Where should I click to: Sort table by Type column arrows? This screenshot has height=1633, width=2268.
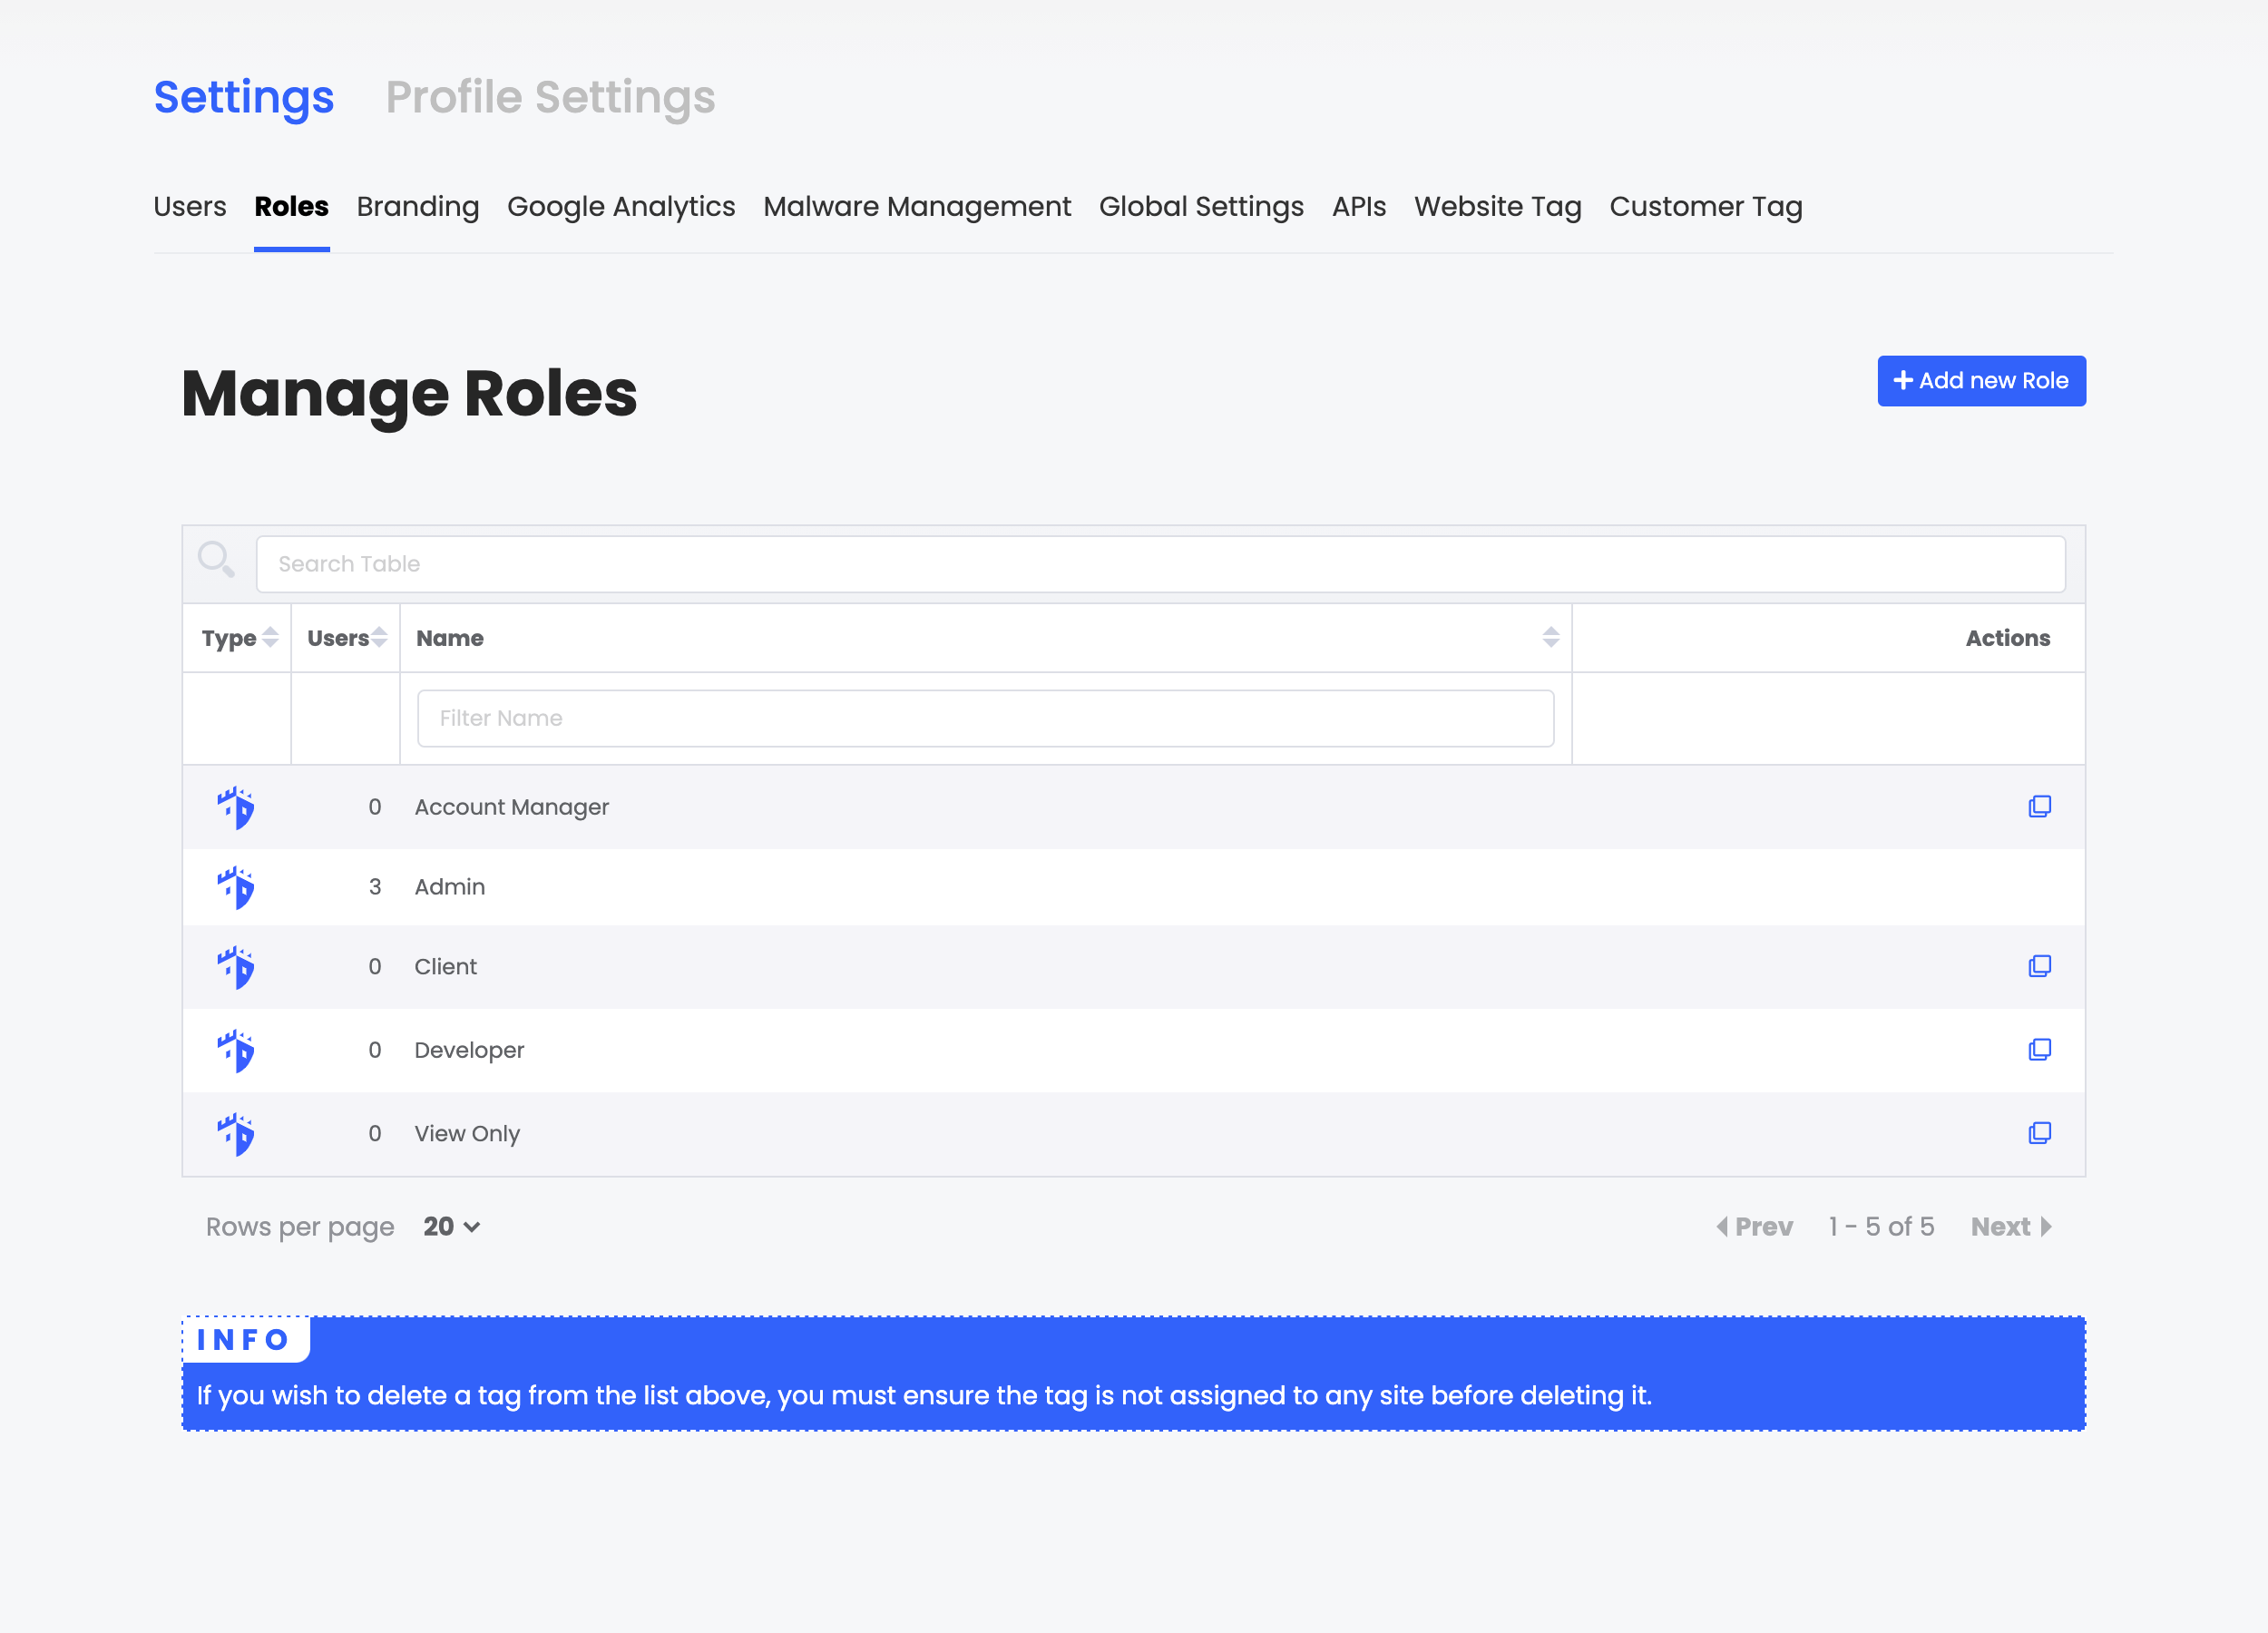tap(270, 638)
